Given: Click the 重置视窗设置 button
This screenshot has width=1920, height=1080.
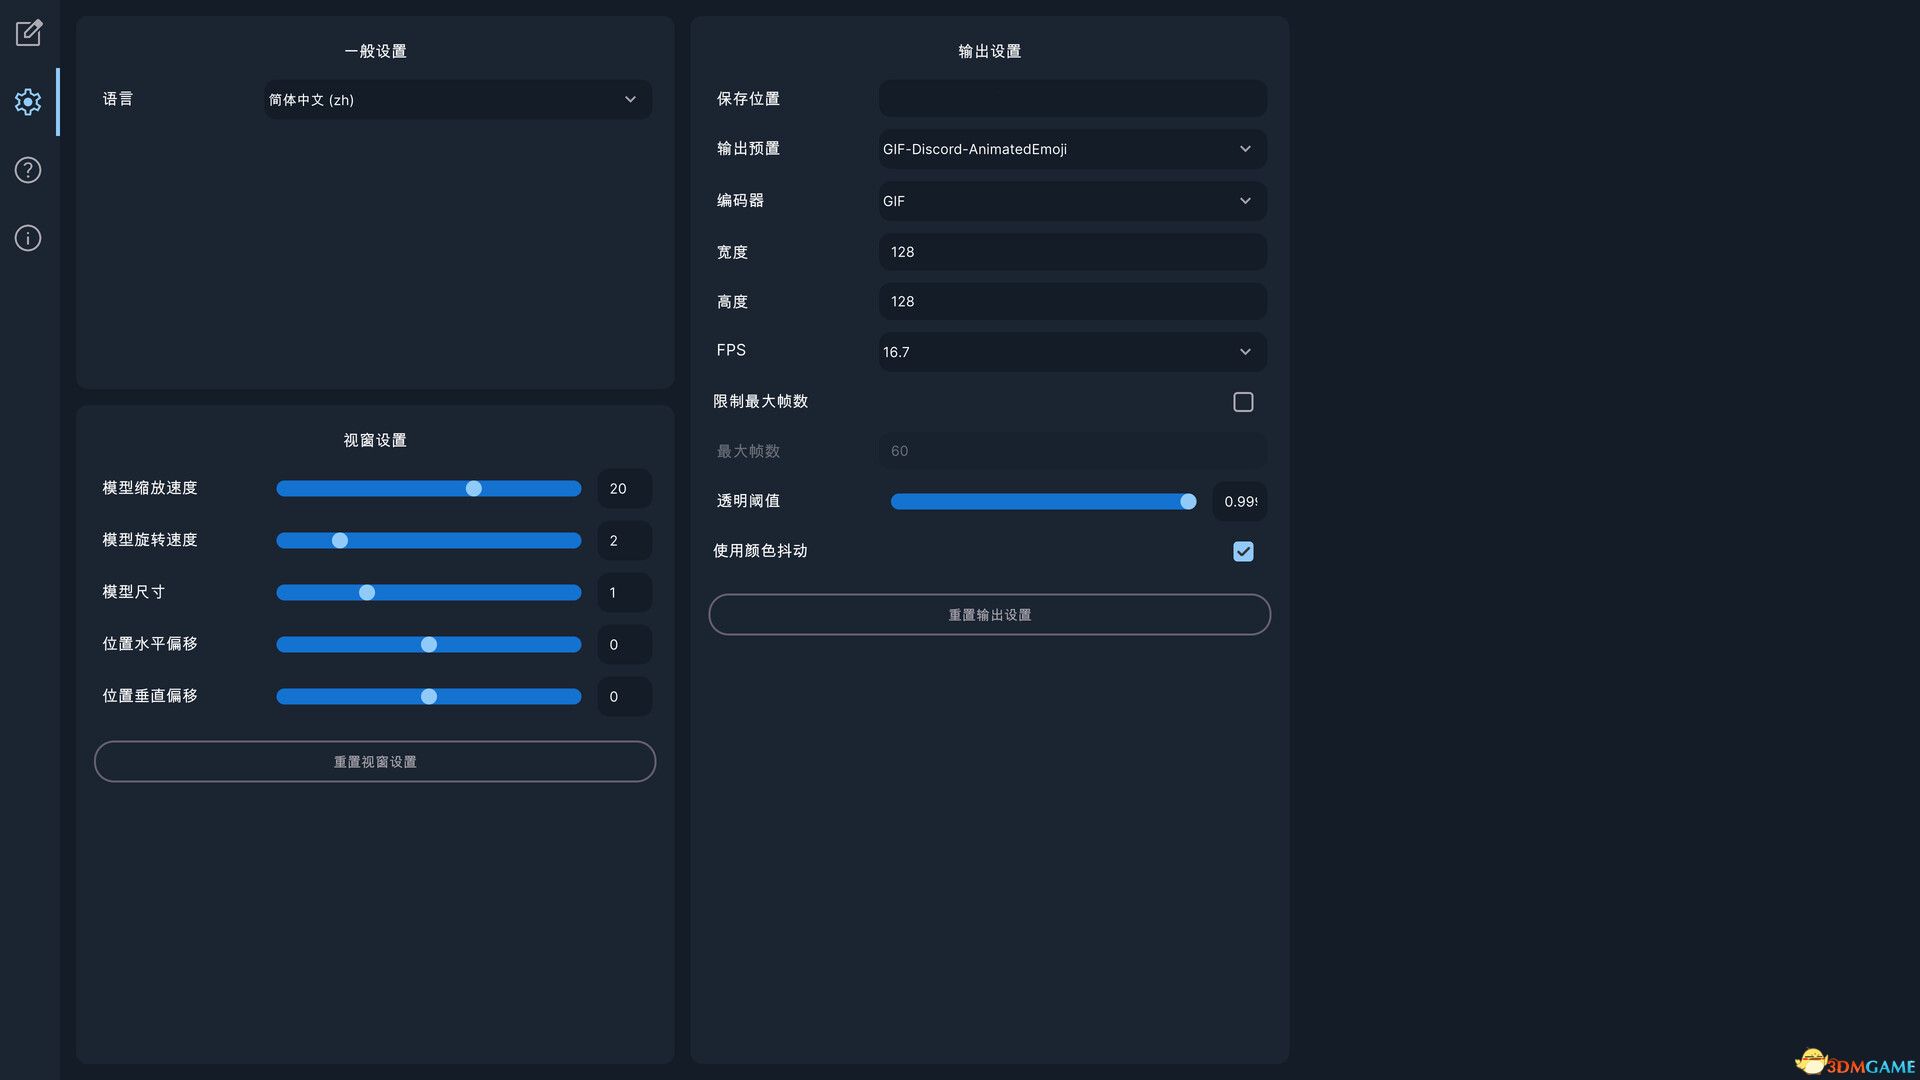Looking at the screenshot, I should (374, 761).
